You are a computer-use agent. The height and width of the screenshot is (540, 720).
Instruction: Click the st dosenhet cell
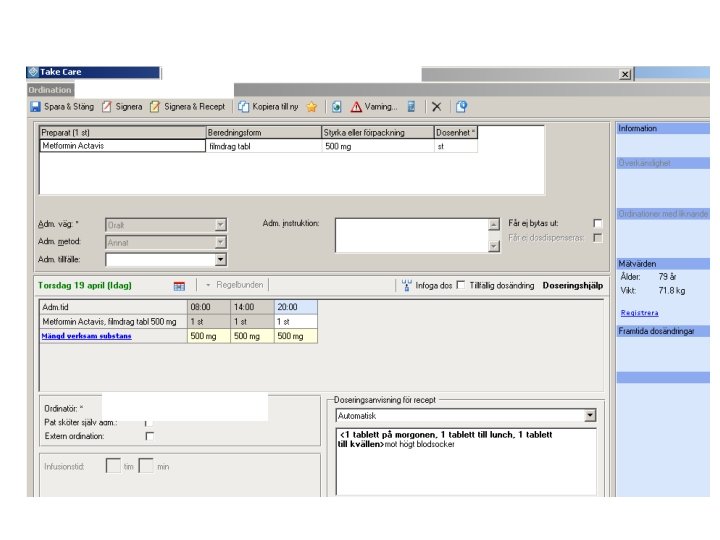(x=456, y=146)
